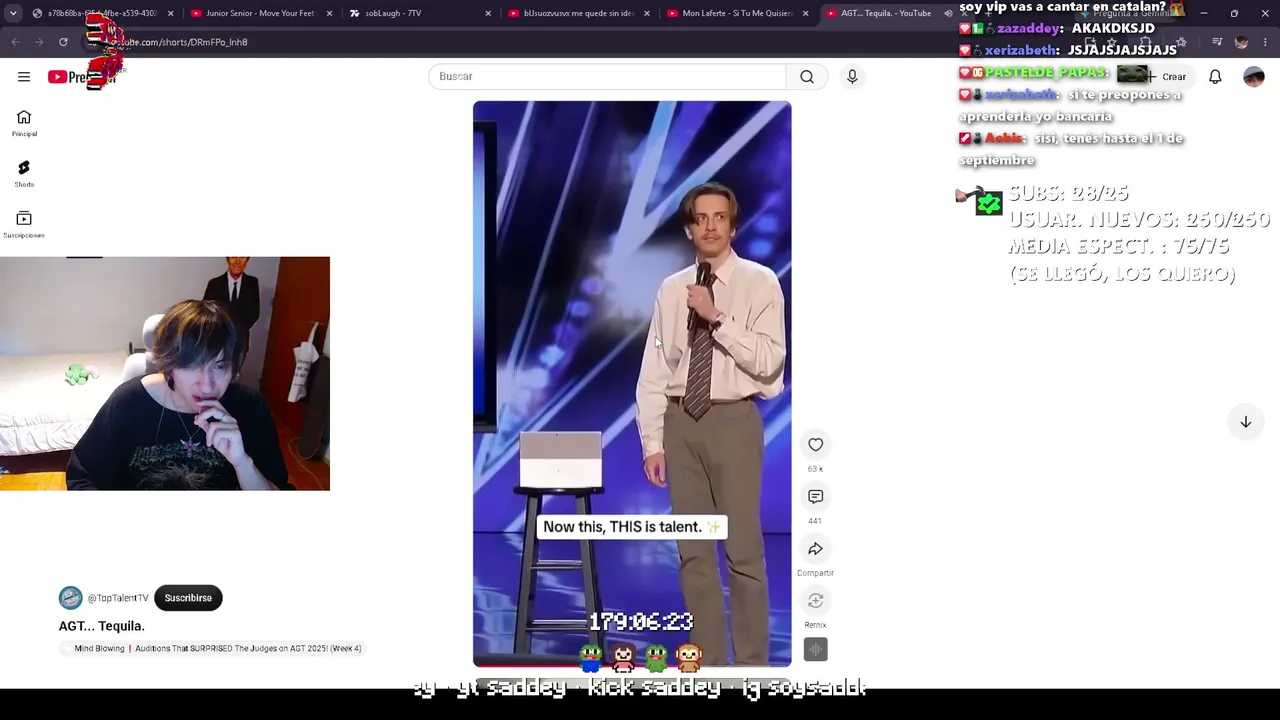
Task: Click the AGT... Tequila. video title
Action: [101, 626]
